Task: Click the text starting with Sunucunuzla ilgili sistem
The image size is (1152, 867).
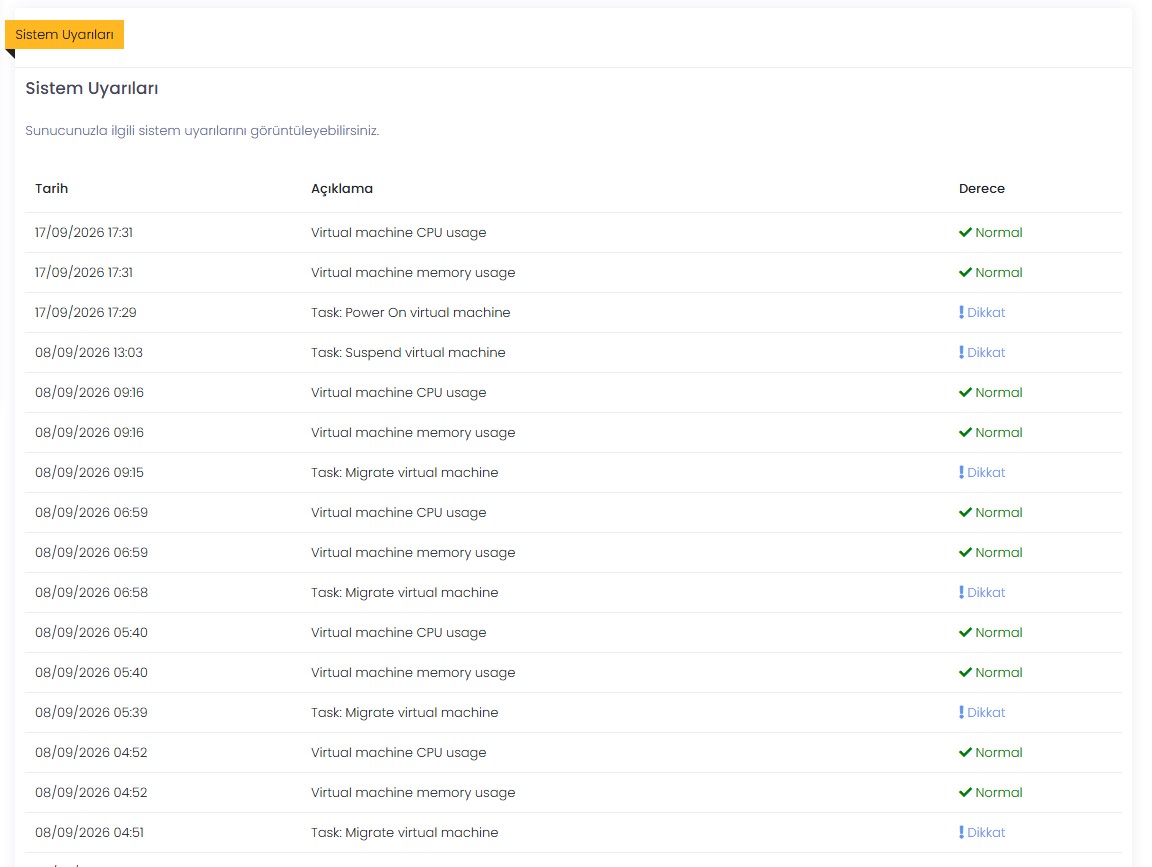Action: click(202, 131)
